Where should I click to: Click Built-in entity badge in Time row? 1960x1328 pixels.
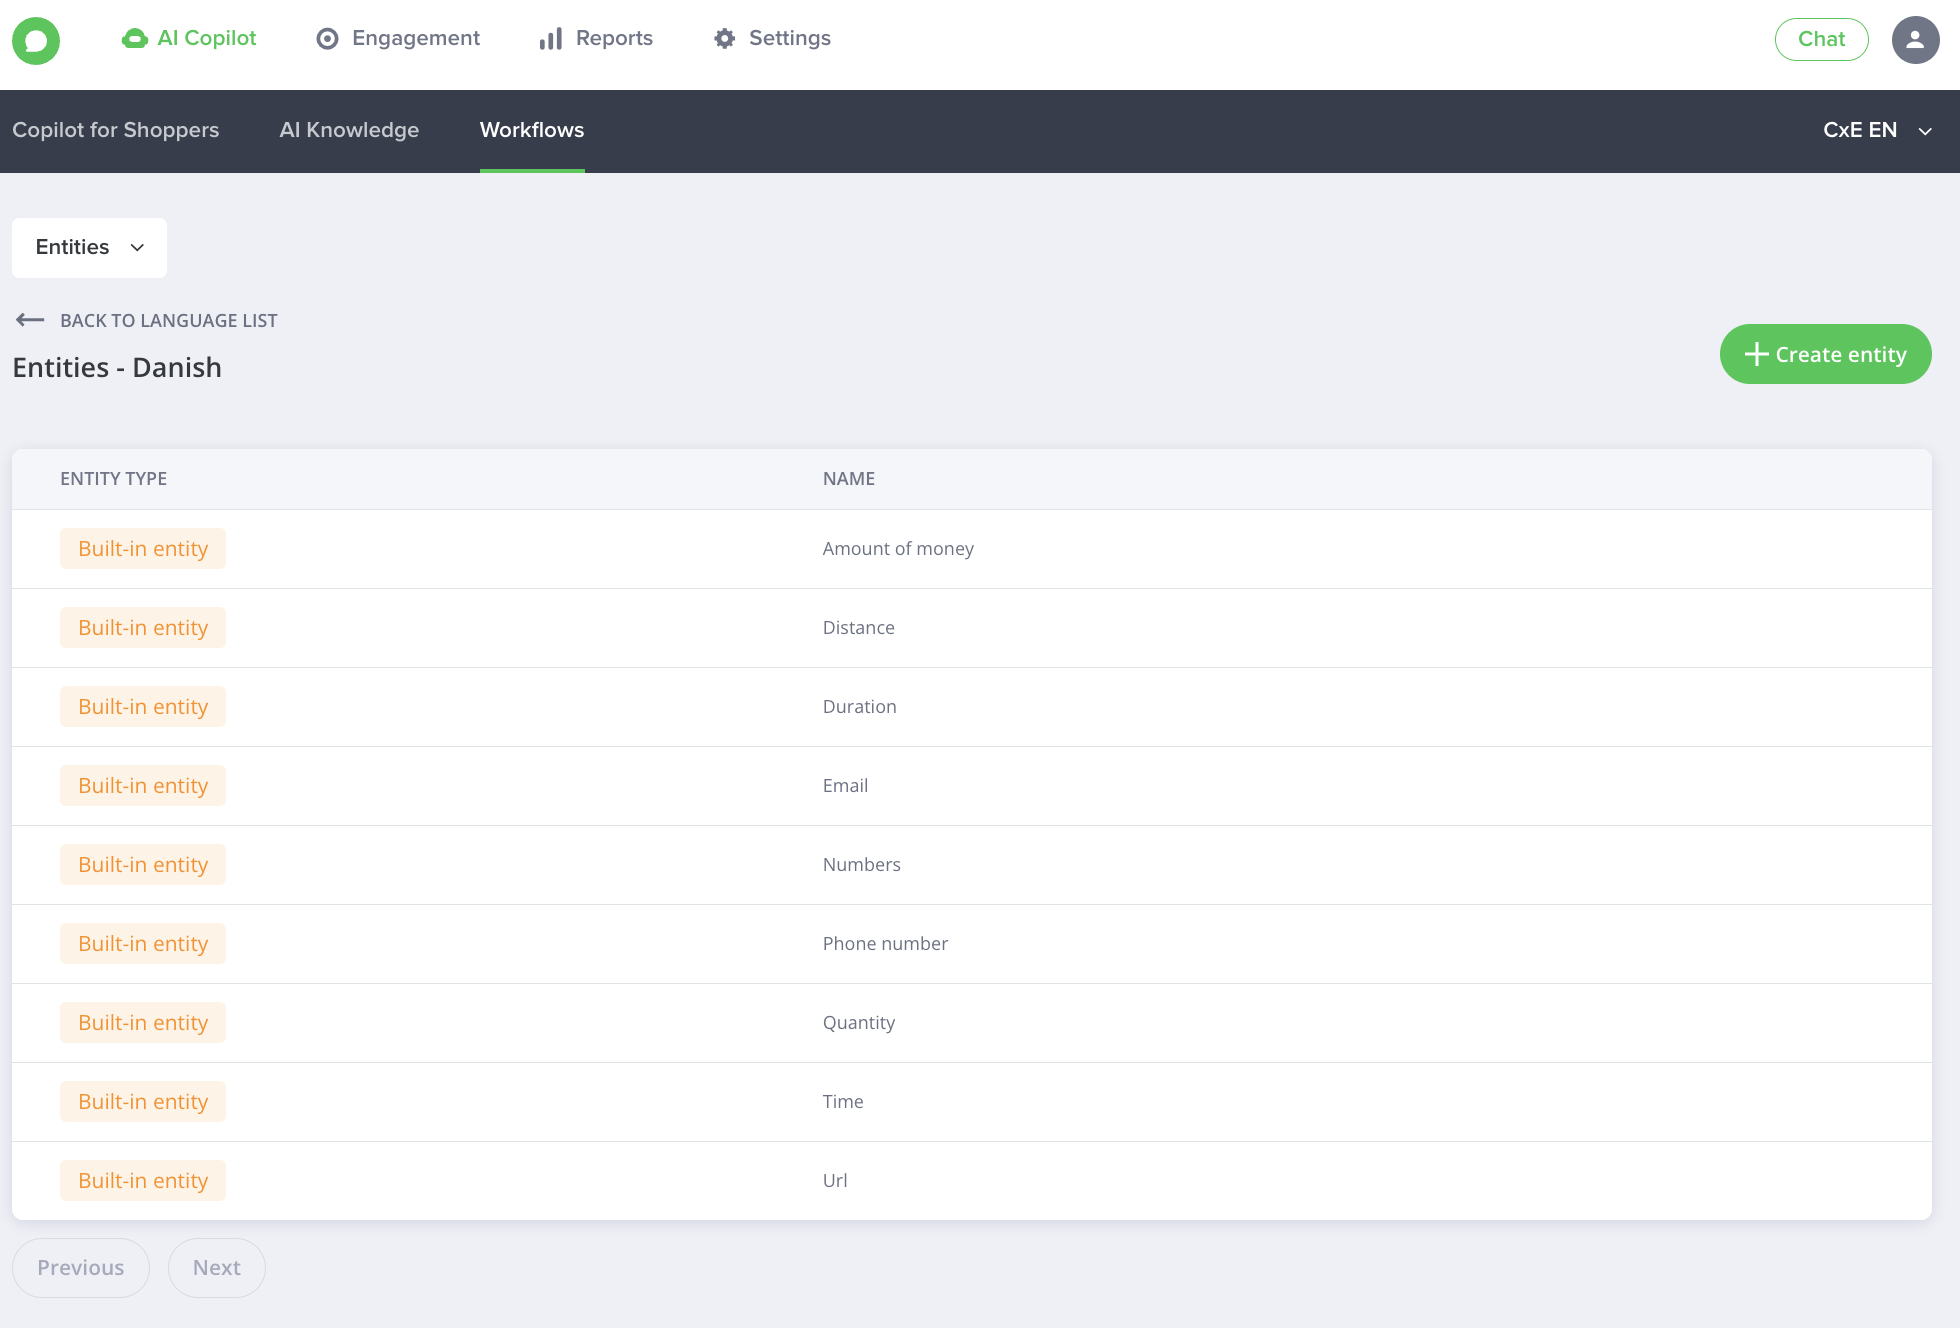click(x=143, y=1102)
